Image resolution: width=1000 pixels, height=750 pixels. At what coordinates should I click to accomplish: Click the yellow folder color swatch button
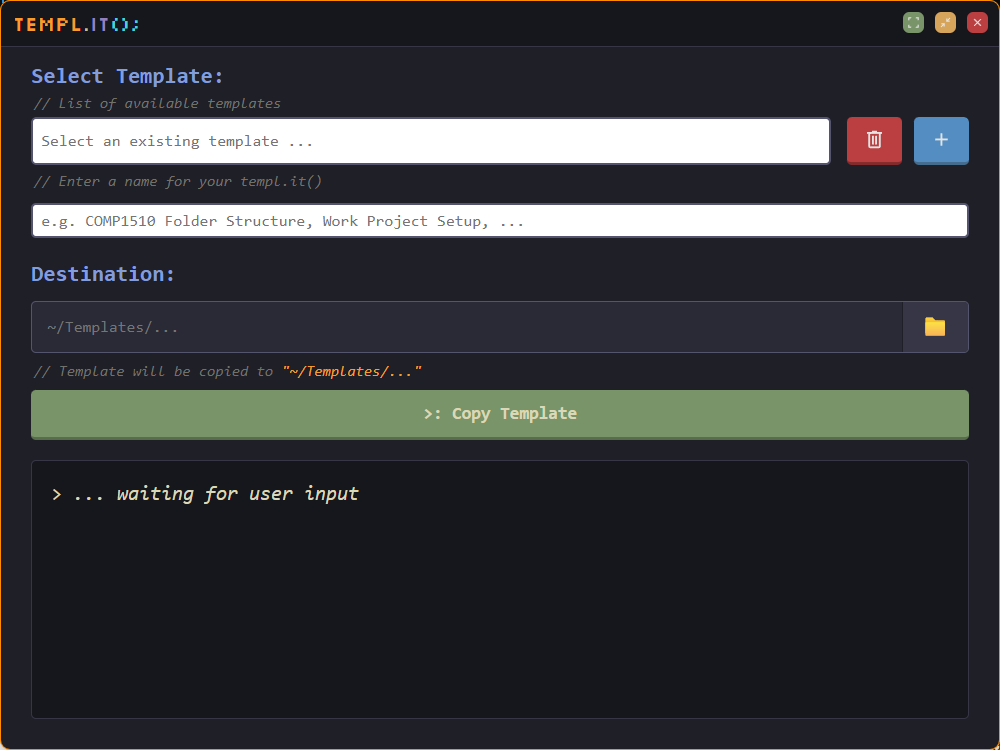click(x=936, y=326)
